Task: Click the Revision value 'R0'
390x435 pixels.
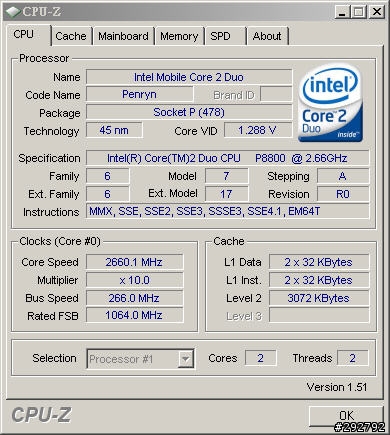Action: pos(343,194)
